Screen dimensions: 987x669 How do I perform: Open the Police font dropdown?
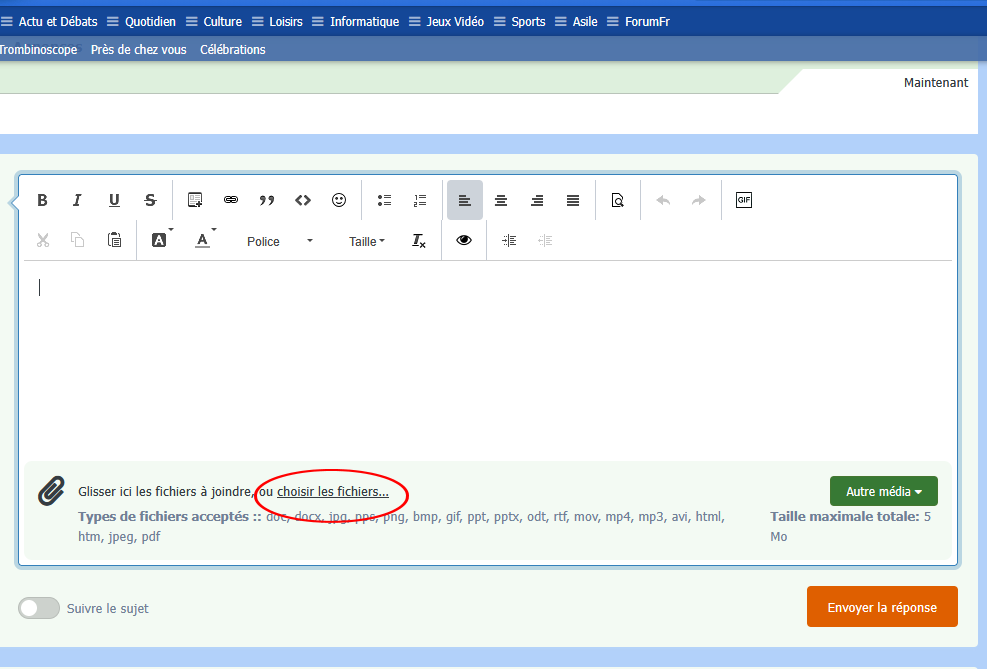click(x=279, y=241)
